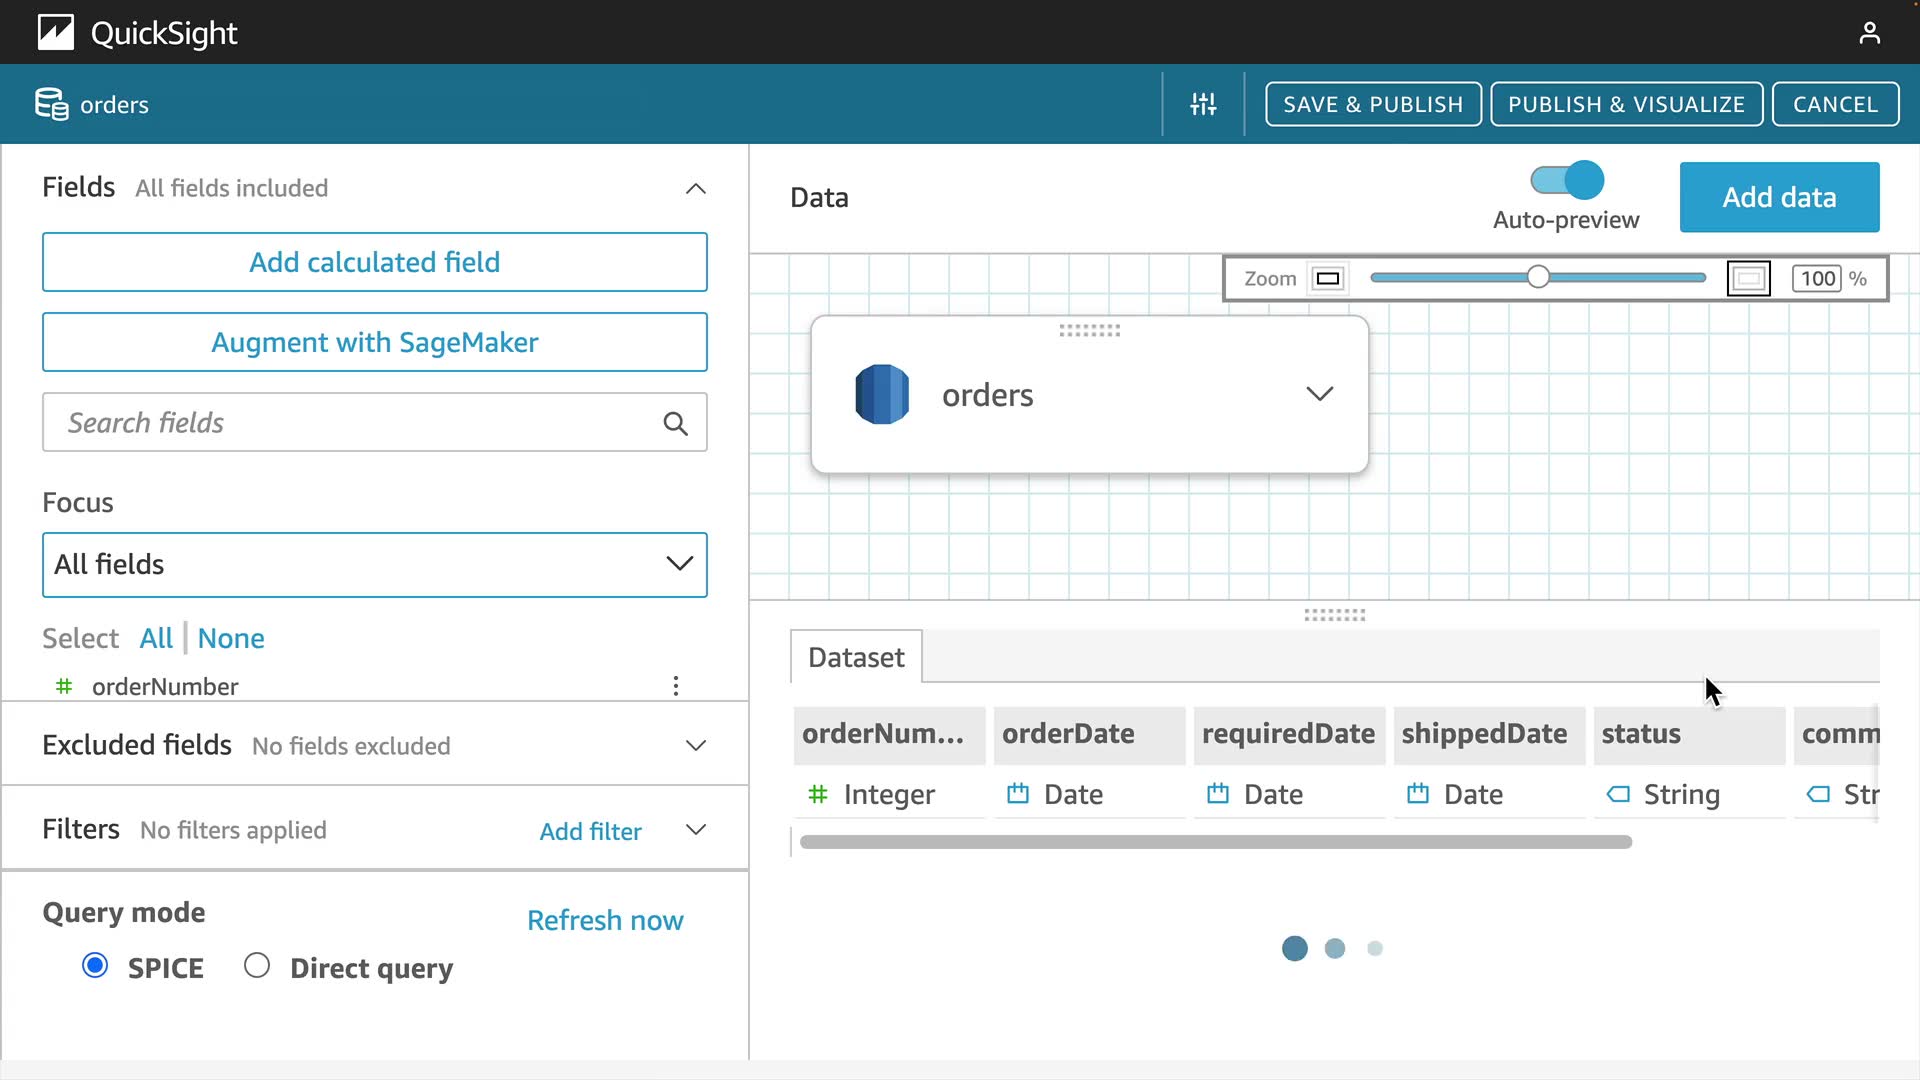This screenshot has width=1920, height=1080.
Task: Click the zoom fit-to-screen icon
Action: pos(1748,279)
